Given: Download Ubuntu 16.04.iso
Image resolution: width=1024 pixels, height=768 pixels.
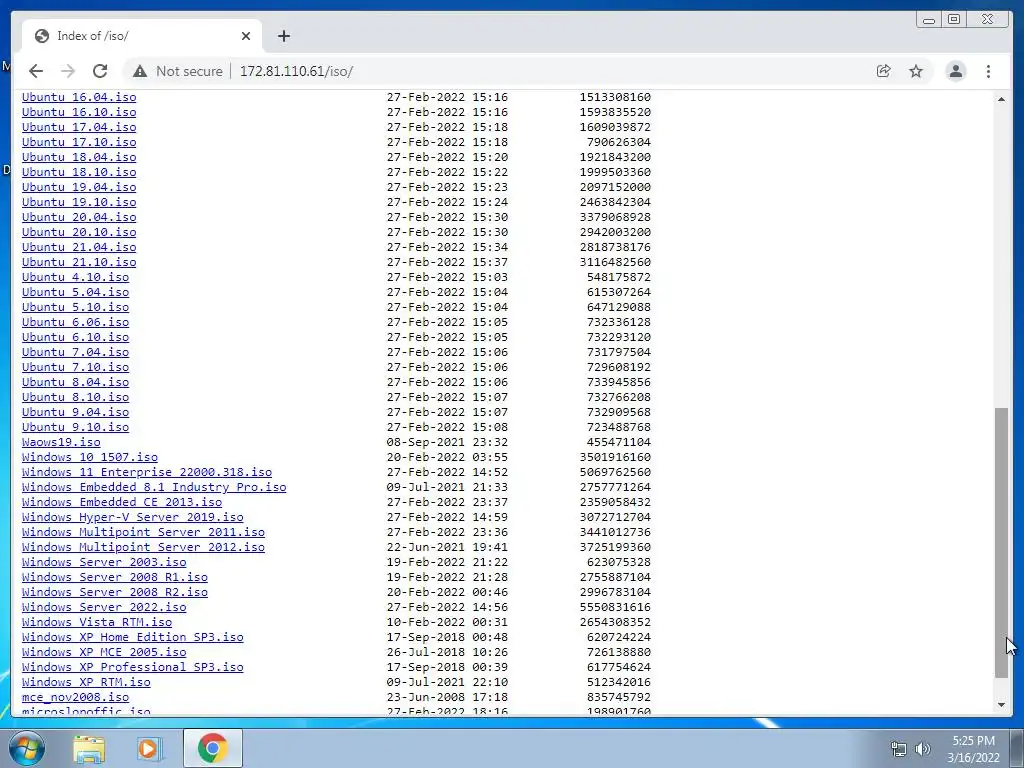Looking at the screenshot, I should pyautogui.click(x=79, y=97).
